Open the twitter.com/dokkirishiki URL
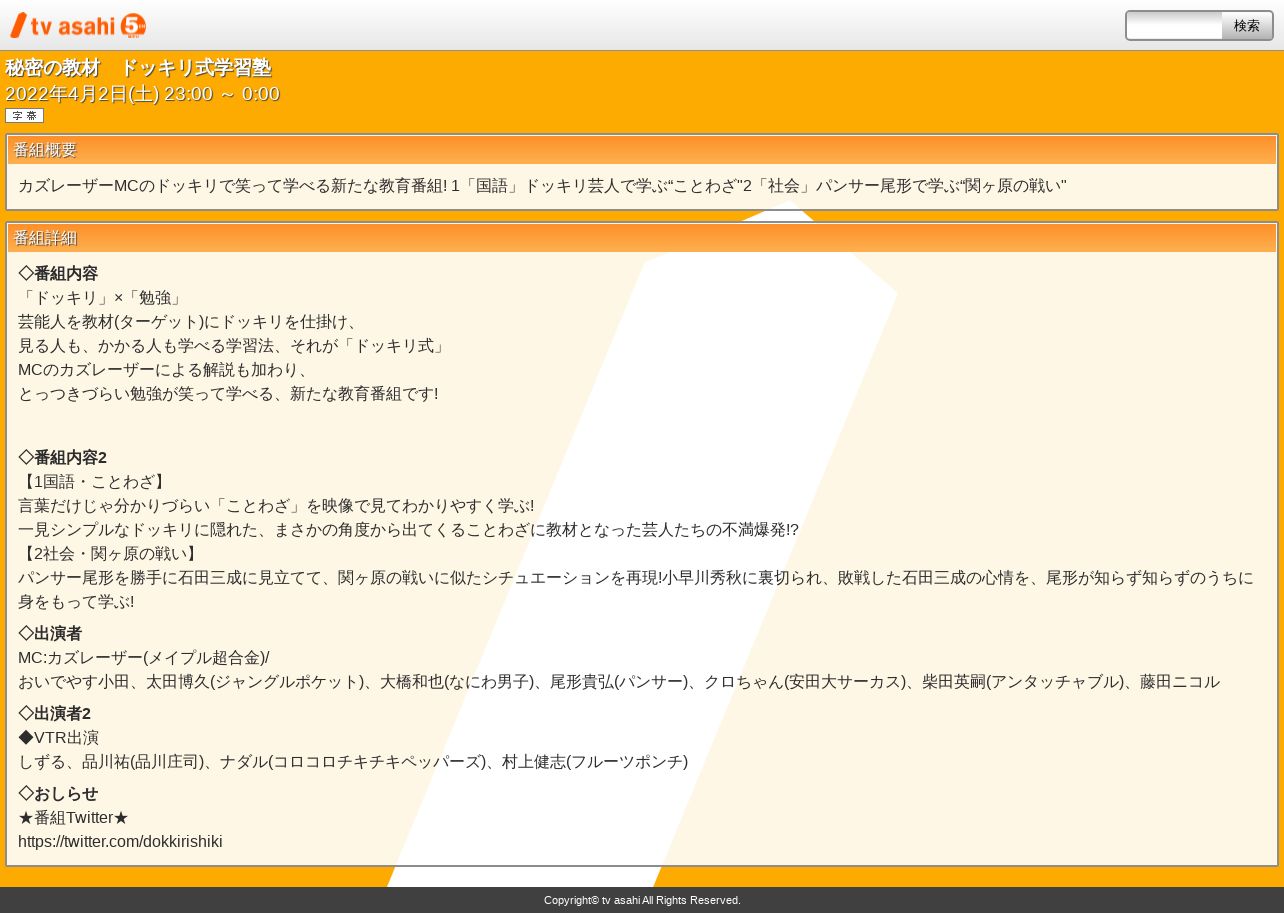This screenshot has height=913, width=1284. [120, 842]
